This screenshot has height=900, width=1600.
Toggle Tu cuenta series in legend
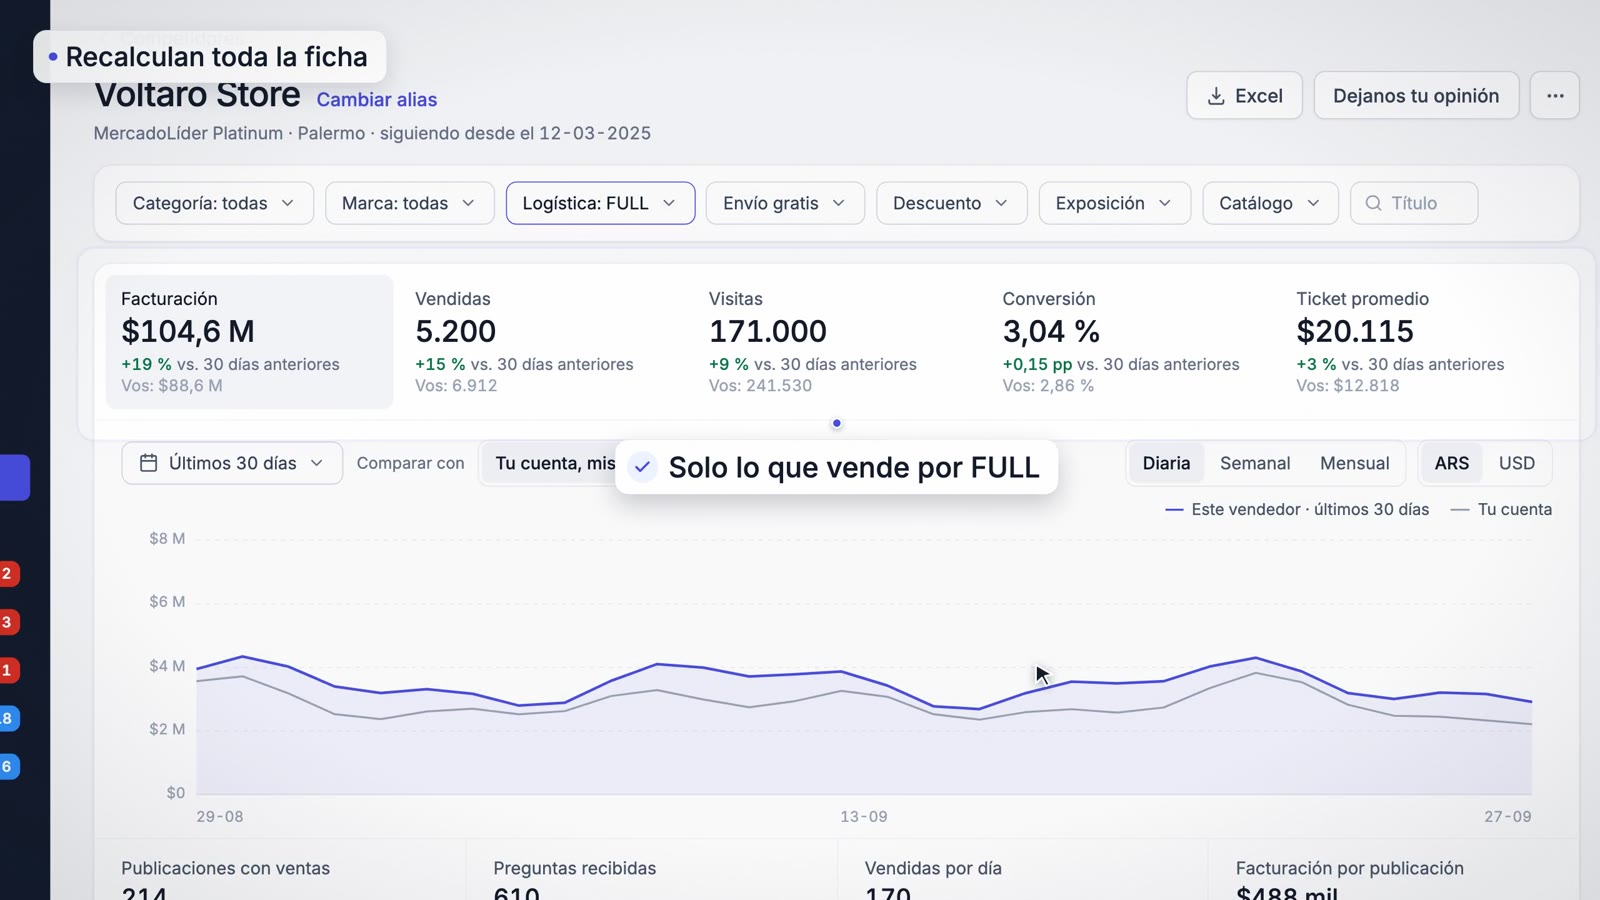pyautogui.click(x=1501, y=509)
